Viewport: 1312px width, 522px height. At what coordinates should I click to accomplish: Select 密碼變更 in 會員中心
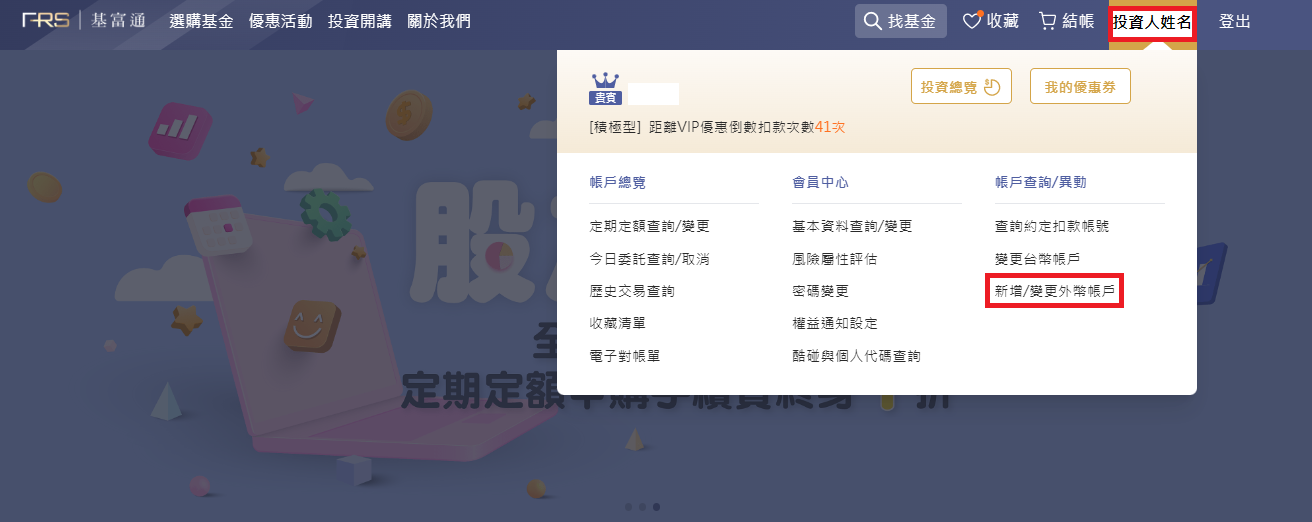tap(820, 291)
